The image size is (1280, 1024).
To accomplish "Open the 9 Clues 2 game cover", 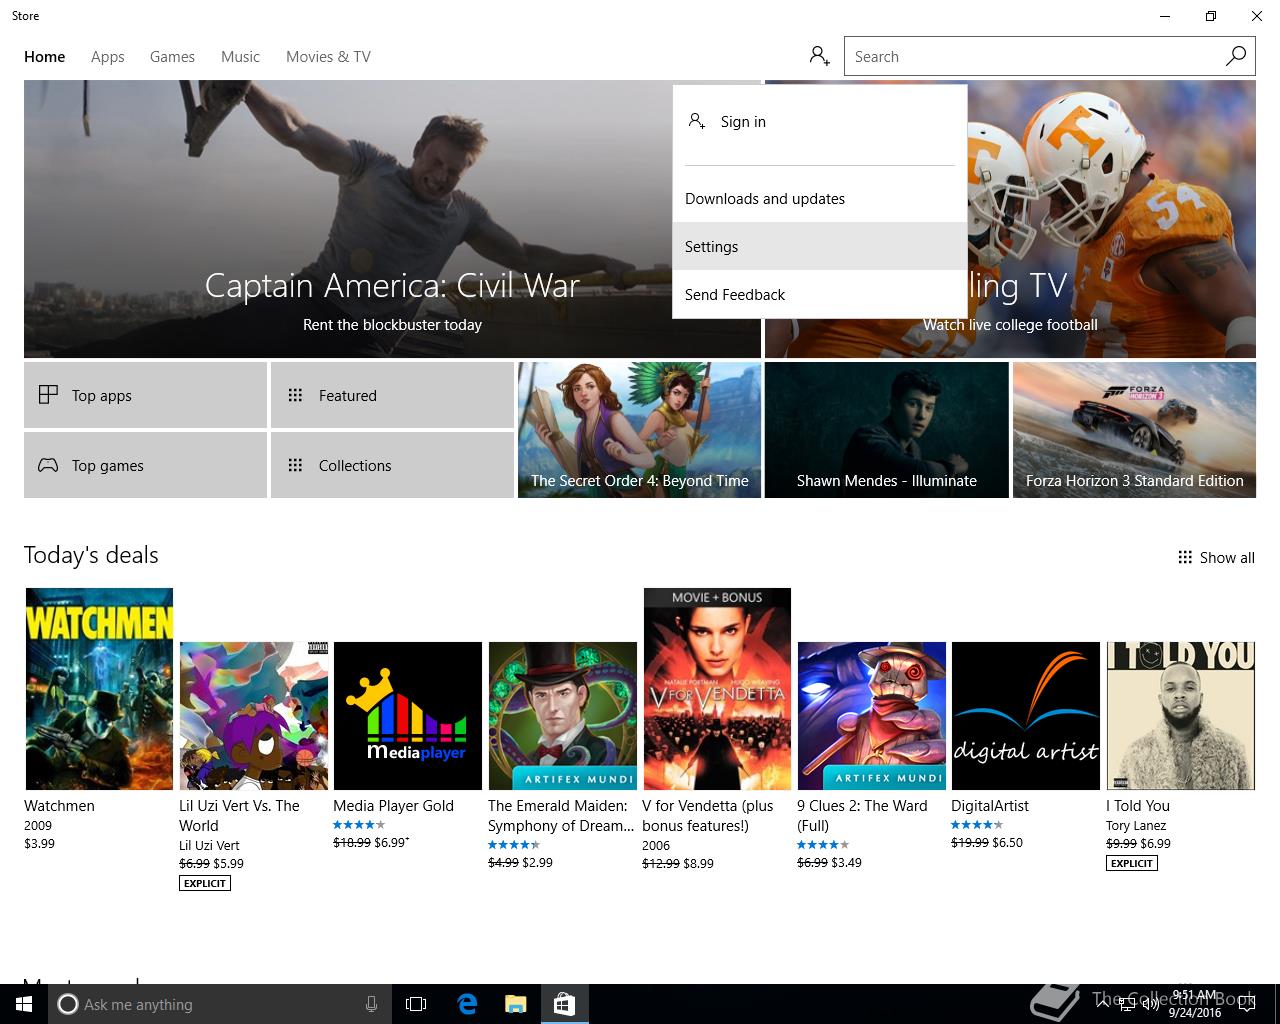I will 871,716.
